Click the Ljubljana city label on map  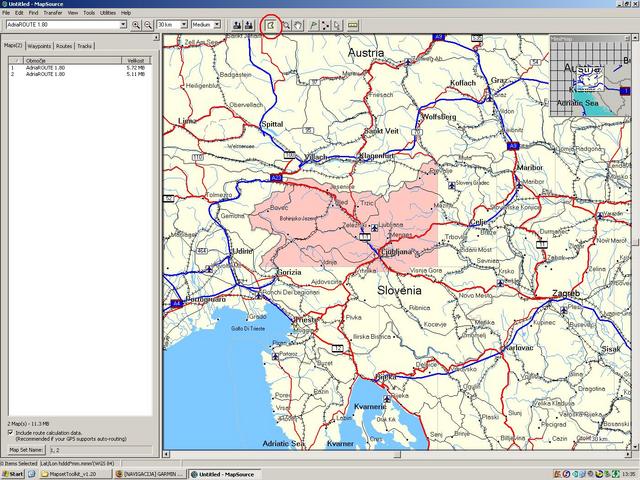click(396, 252)
